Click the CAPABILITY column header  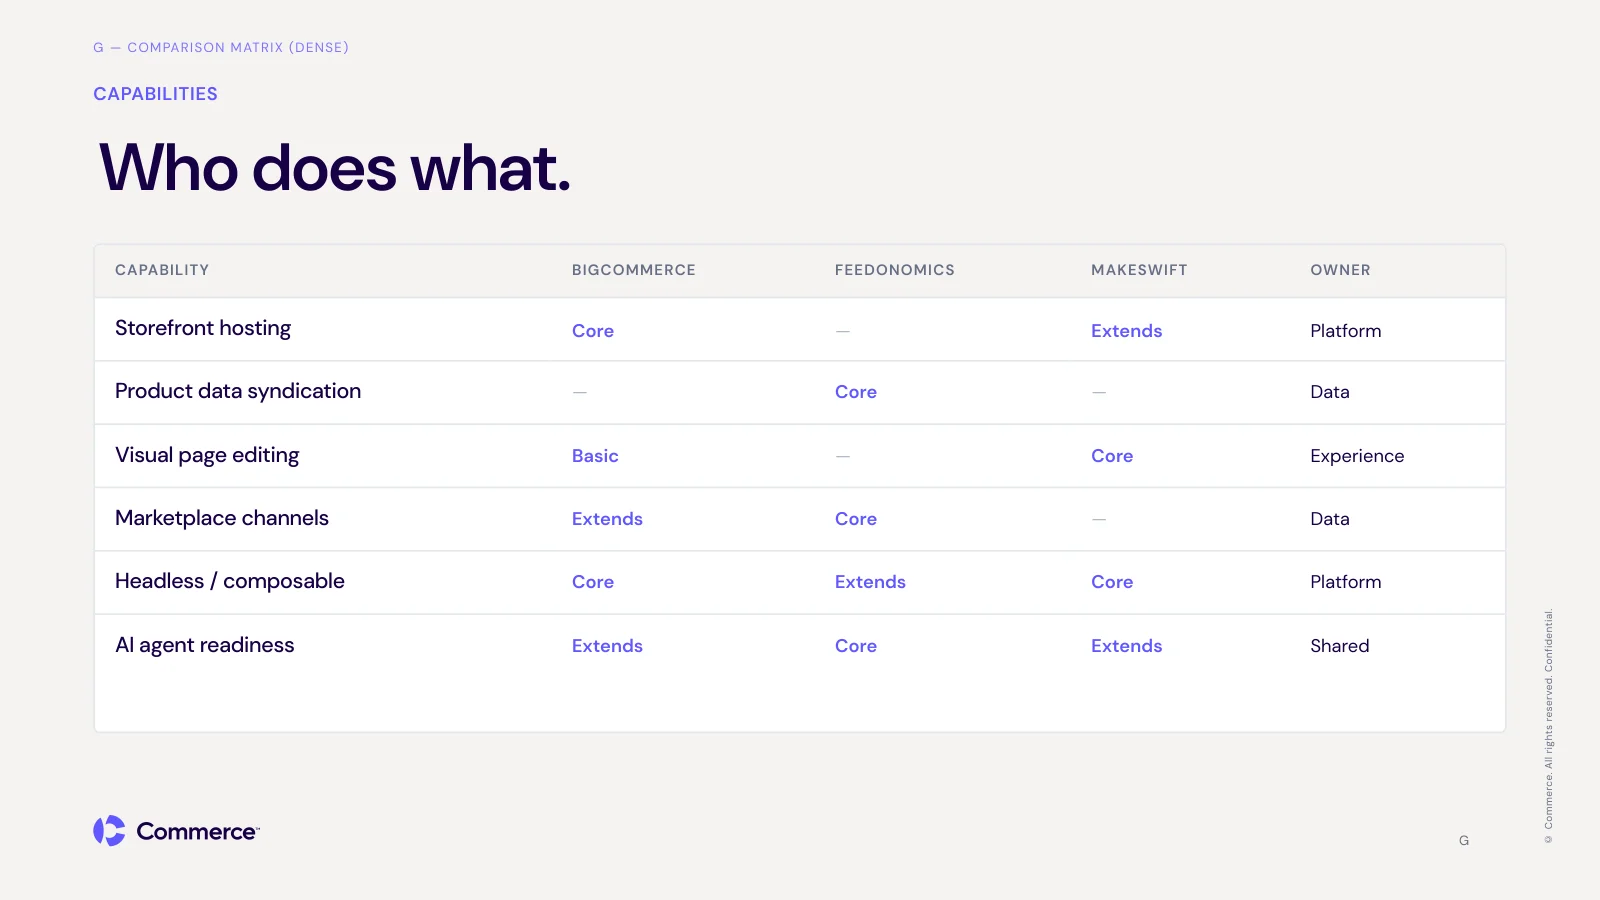pyautogui.click(x=162, y=270)
